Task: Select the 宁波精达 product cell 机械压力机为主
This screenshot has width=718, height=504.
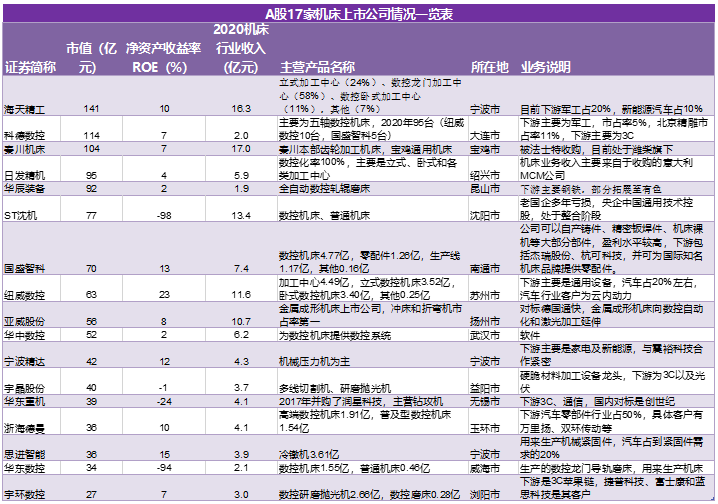Action: 314,362
